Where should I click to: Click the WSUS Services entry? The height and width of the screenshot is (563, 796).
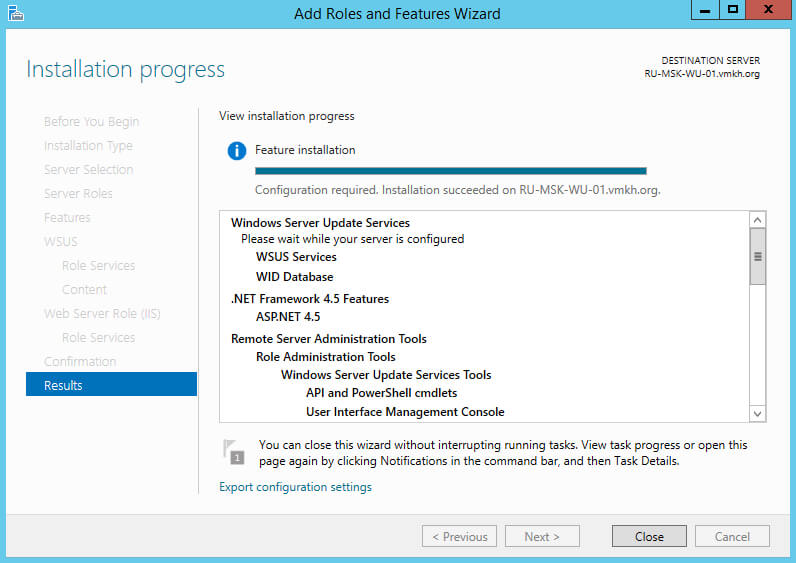coord(296,257)
